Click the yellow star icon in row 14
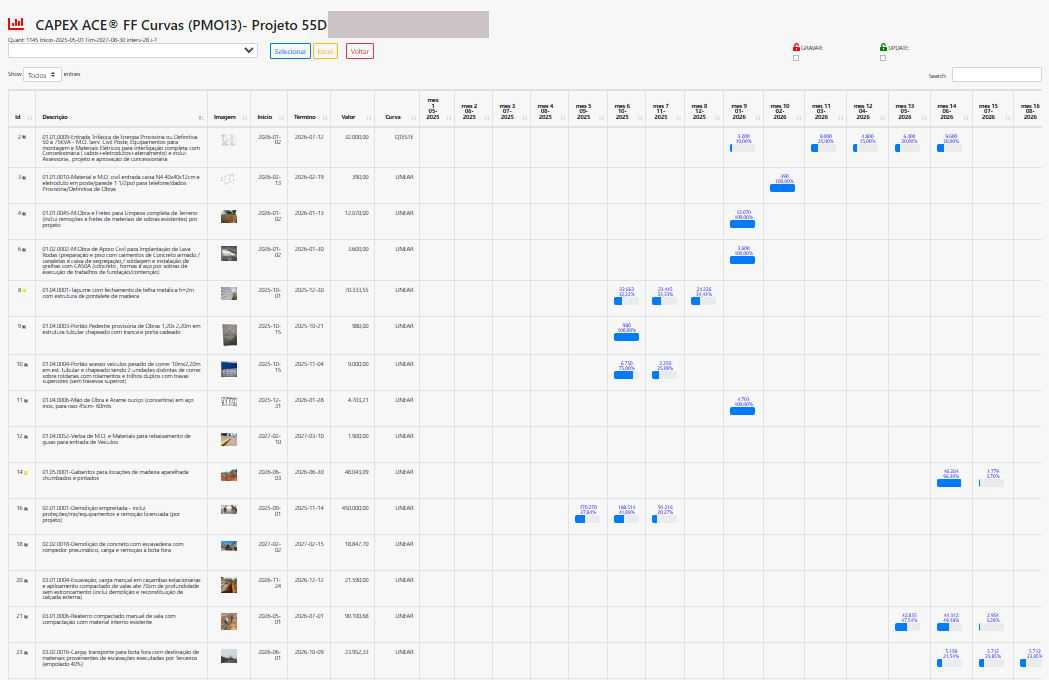 (x=25, y=471)
